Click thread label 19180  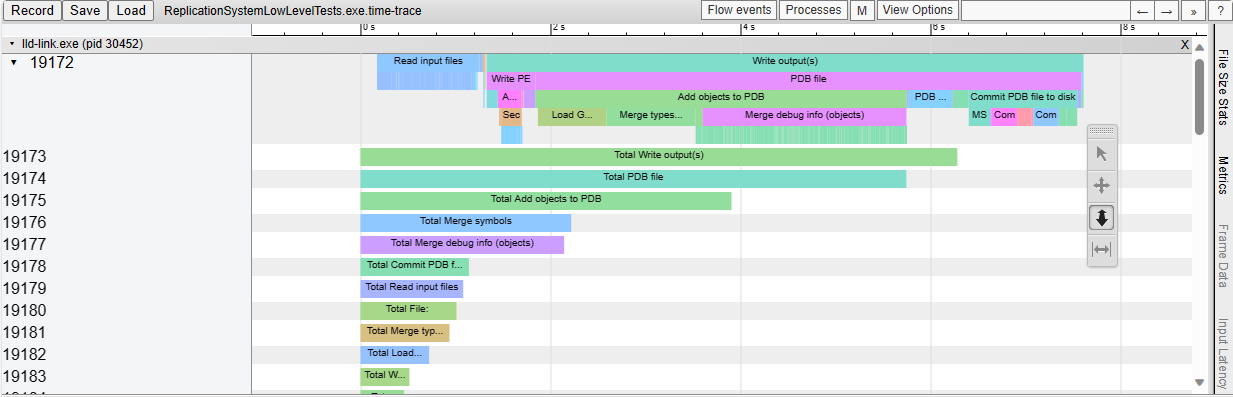(24, 310)
